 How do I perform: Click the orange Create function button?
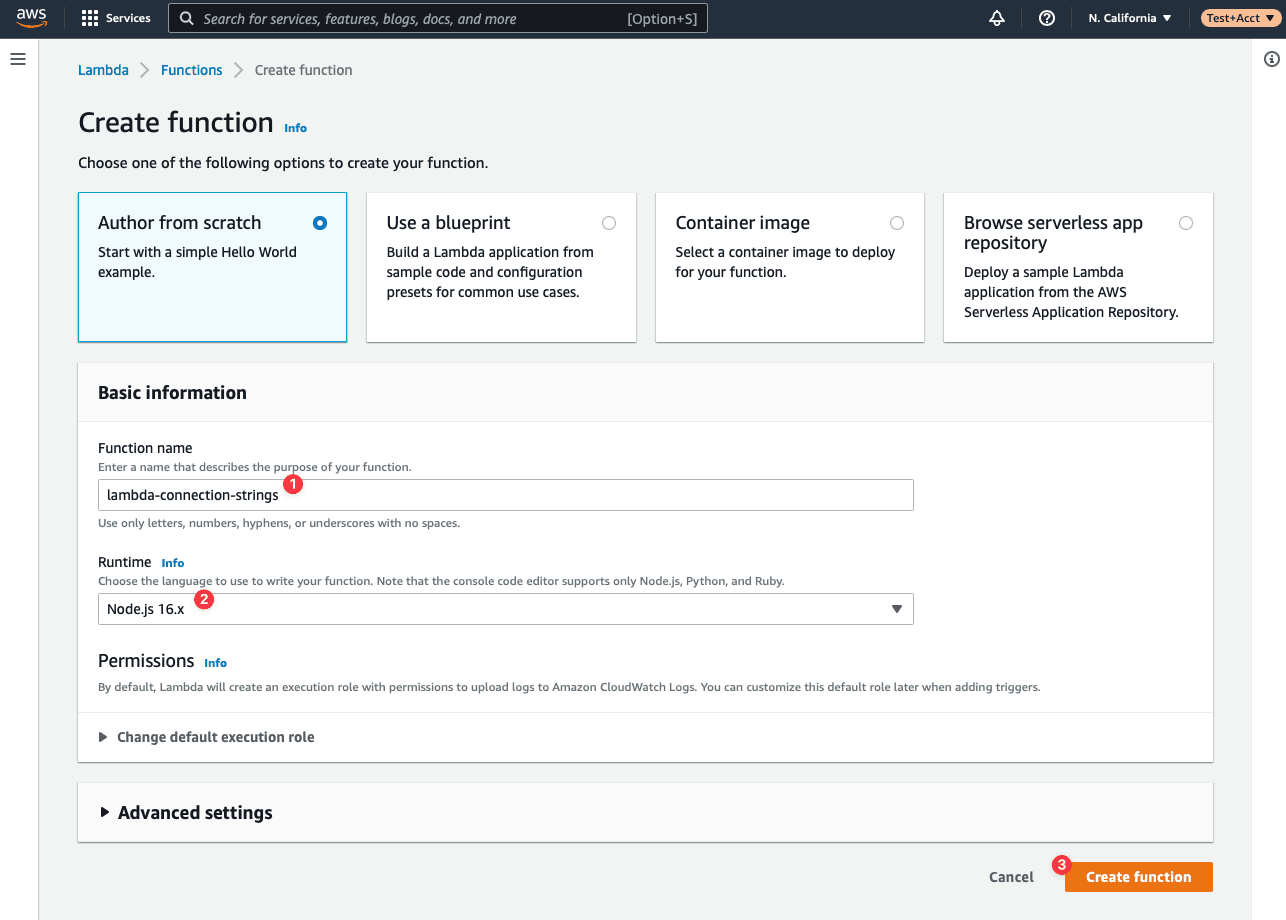pos(1139,877)
